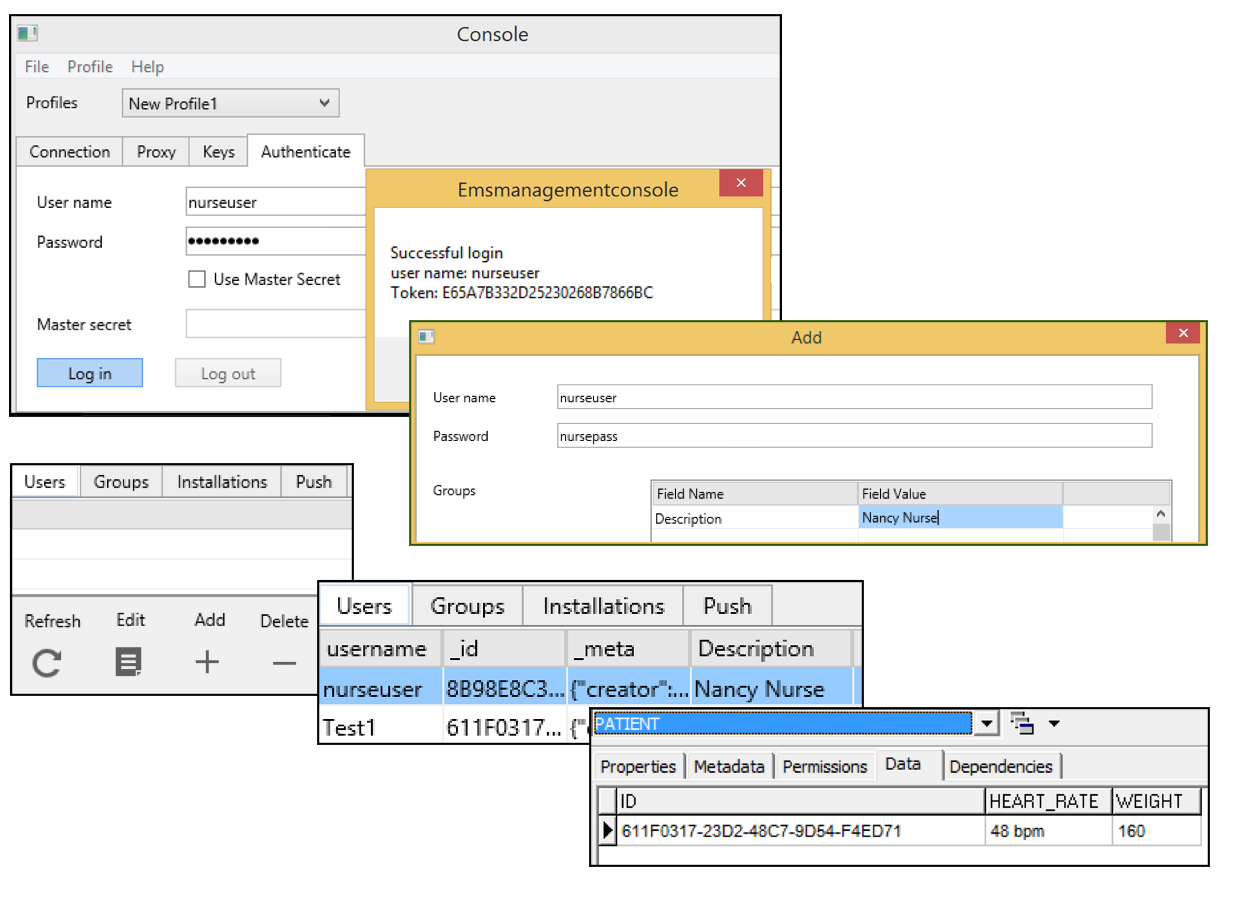
Task: Click the ID column header in PATIENT grid
Action: (x=801, y=801)
